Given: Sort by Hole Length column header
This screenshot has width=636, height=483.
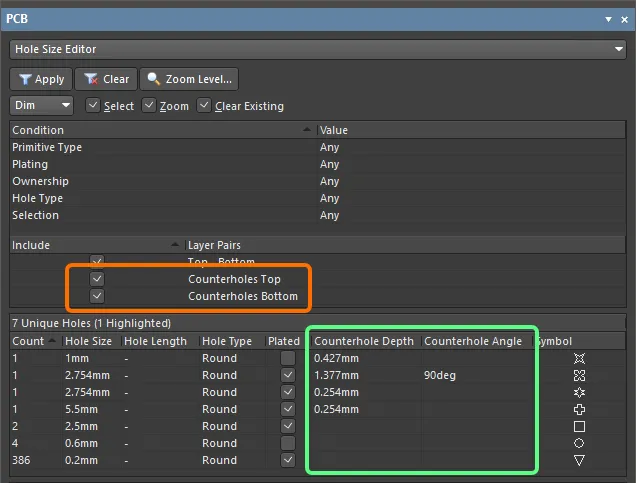Looking at the screenshot, I should point(160,341).
